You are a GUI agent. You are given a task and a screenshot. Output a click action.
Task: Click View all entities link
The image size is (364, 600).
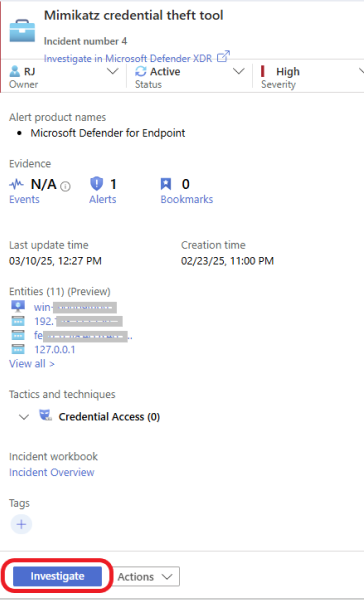coord(32,364)
